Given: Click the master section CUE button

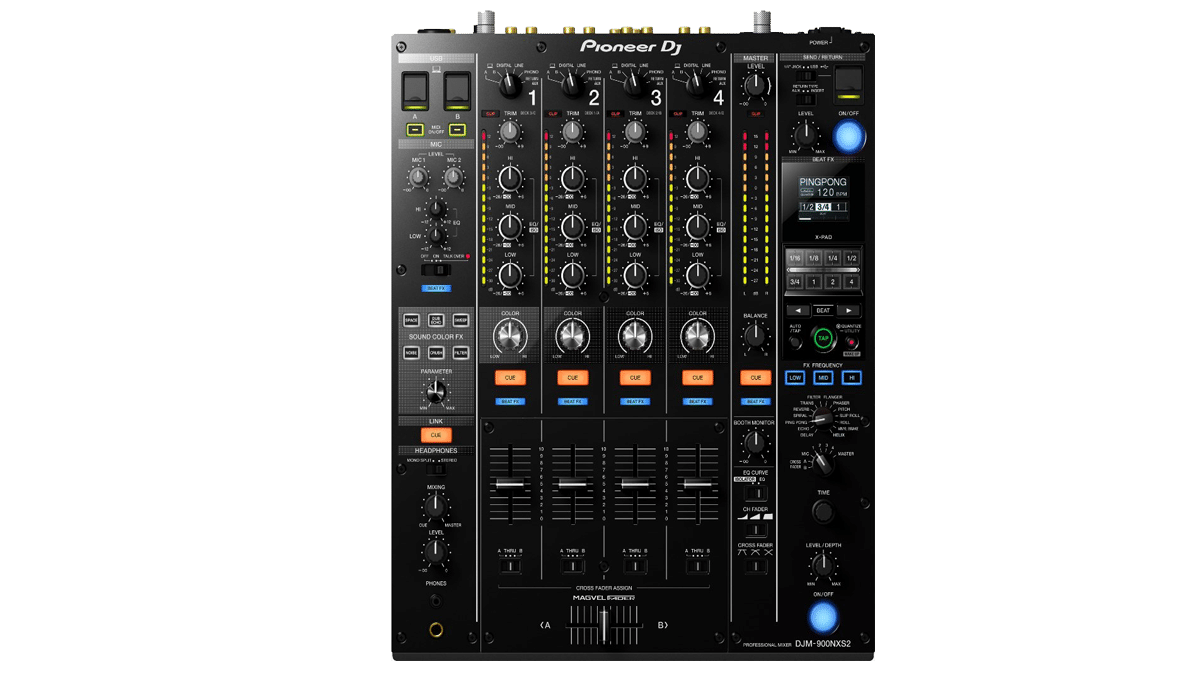Looking at the screenshot, I should (756, 378).
